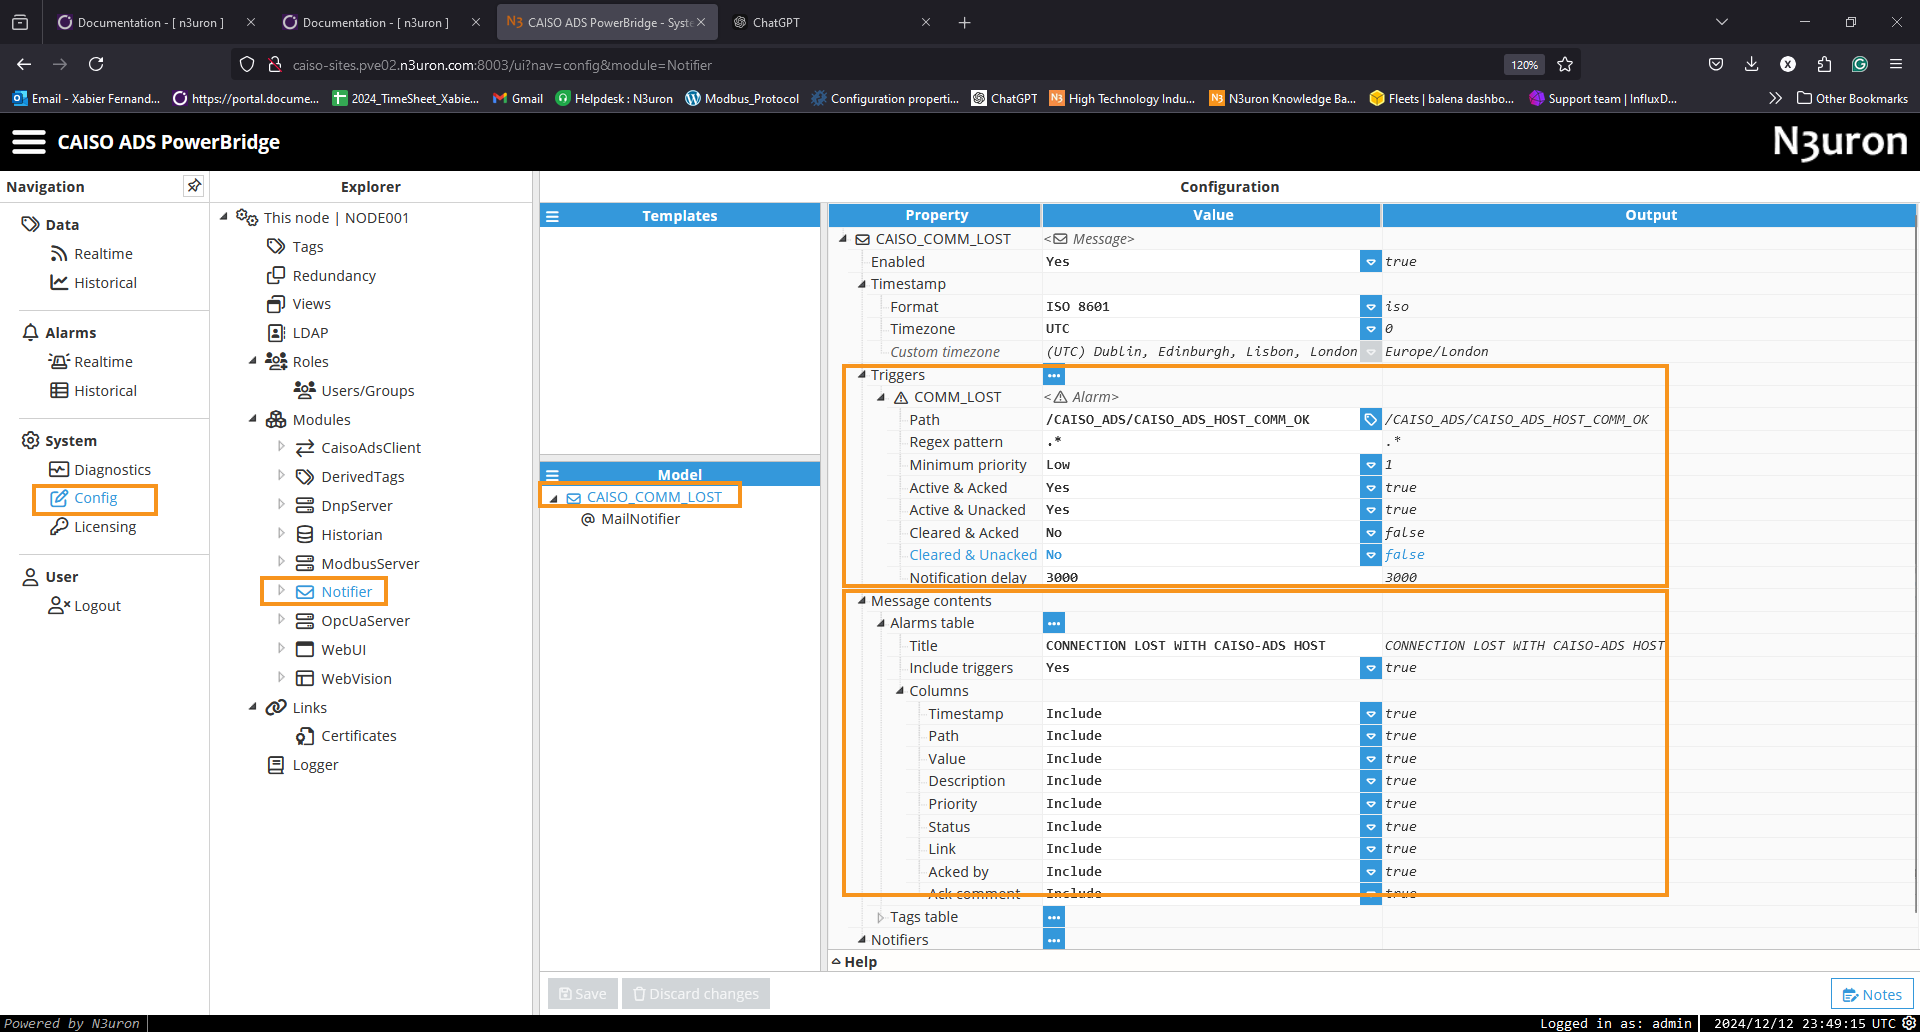Select the WebVision module
This screenshot has width=1920, height=1032.
click(343, 679)
